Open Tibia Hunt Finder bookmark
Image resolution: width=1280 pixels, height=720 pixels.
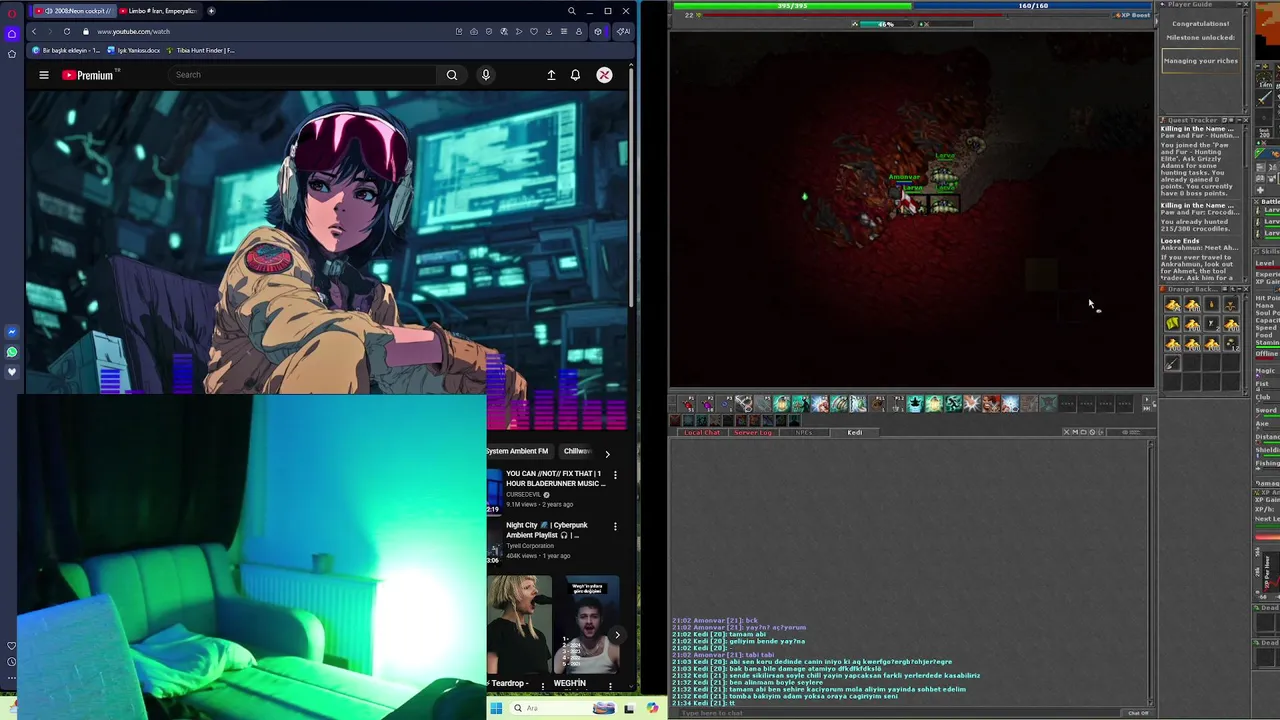click(x=201, y=50)
